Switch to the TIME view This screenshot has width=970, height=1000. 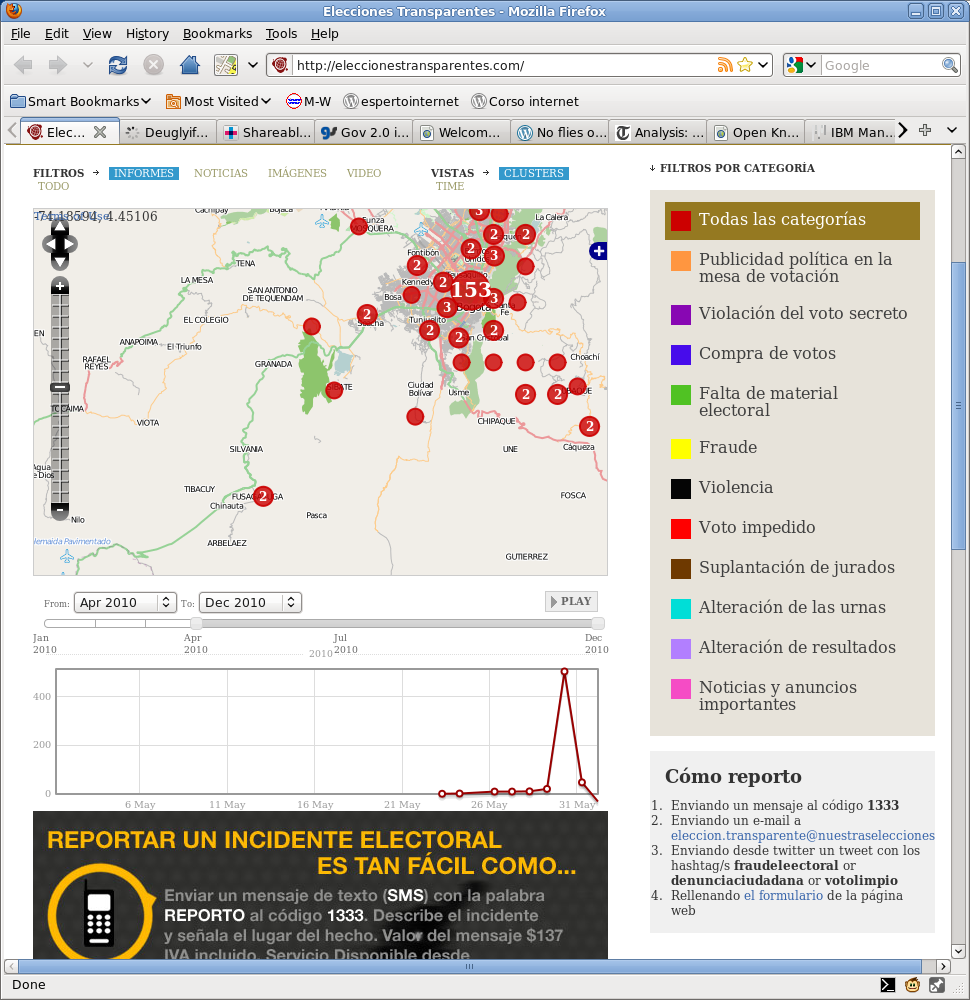[450, 186]
